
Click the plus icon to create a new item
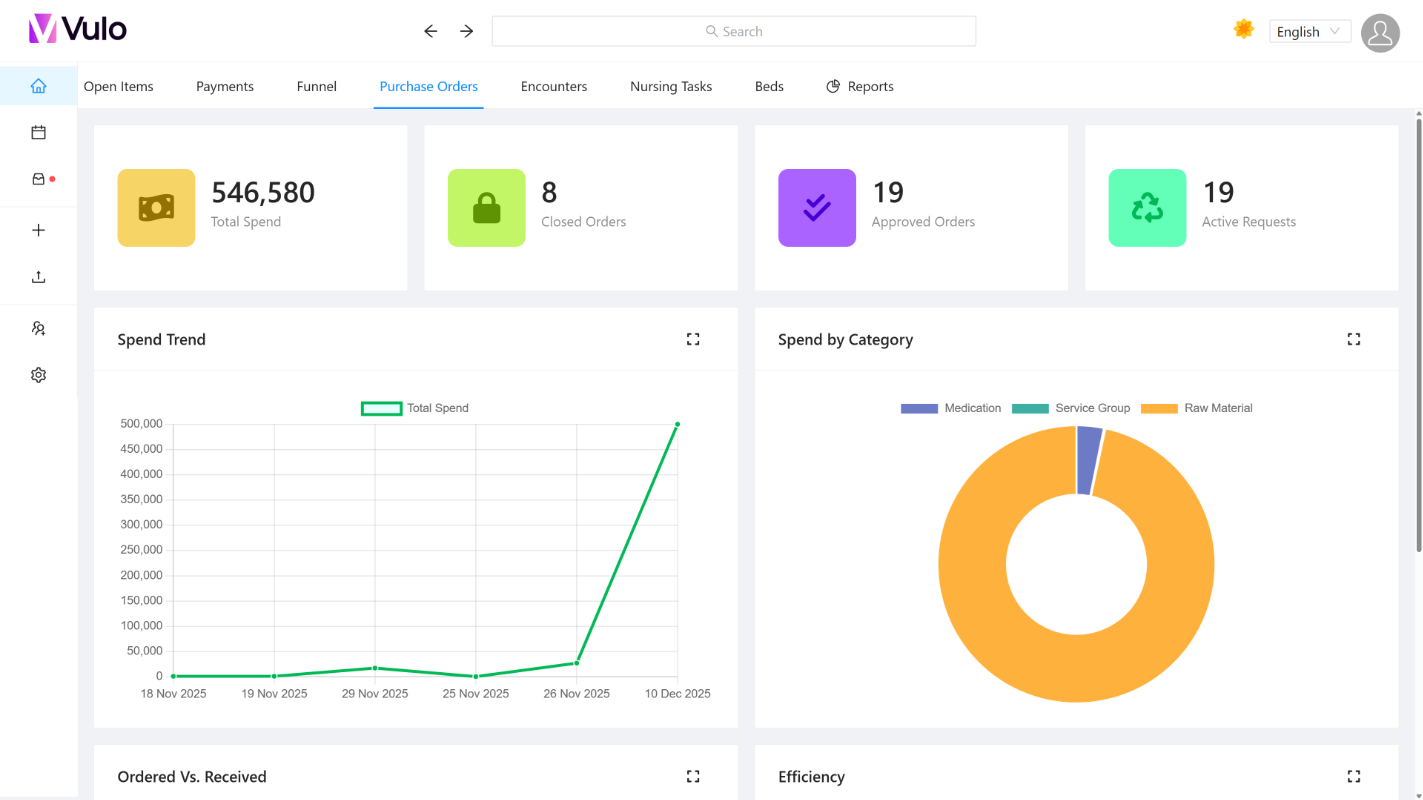point(38,229)
